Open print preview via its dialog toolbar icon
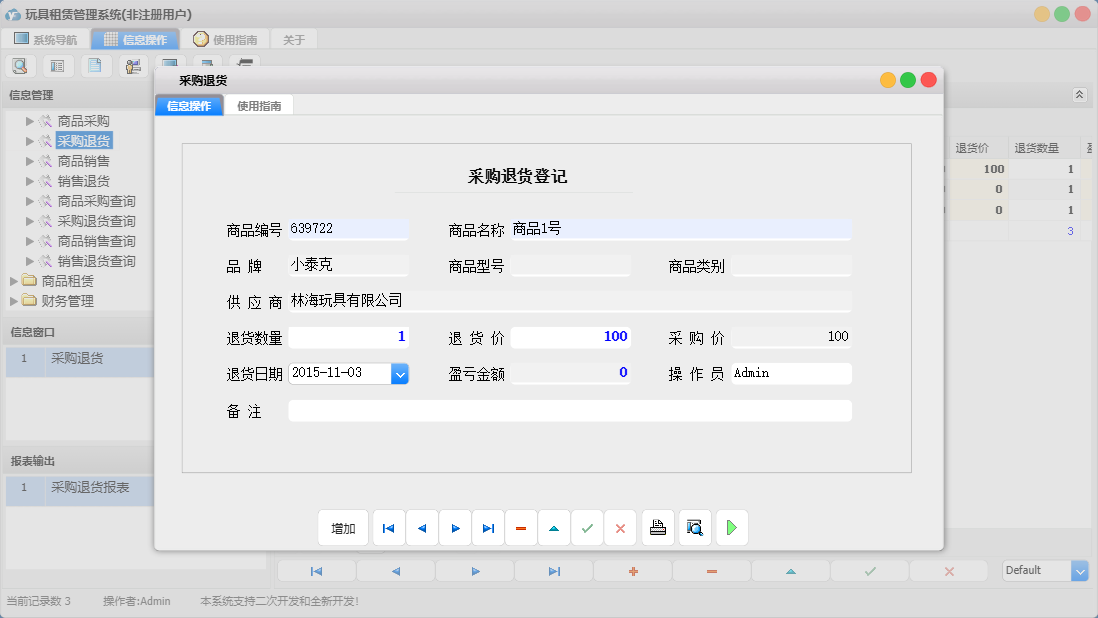The width and height of the screenshot is (1098, 618). tap(694, 527)
